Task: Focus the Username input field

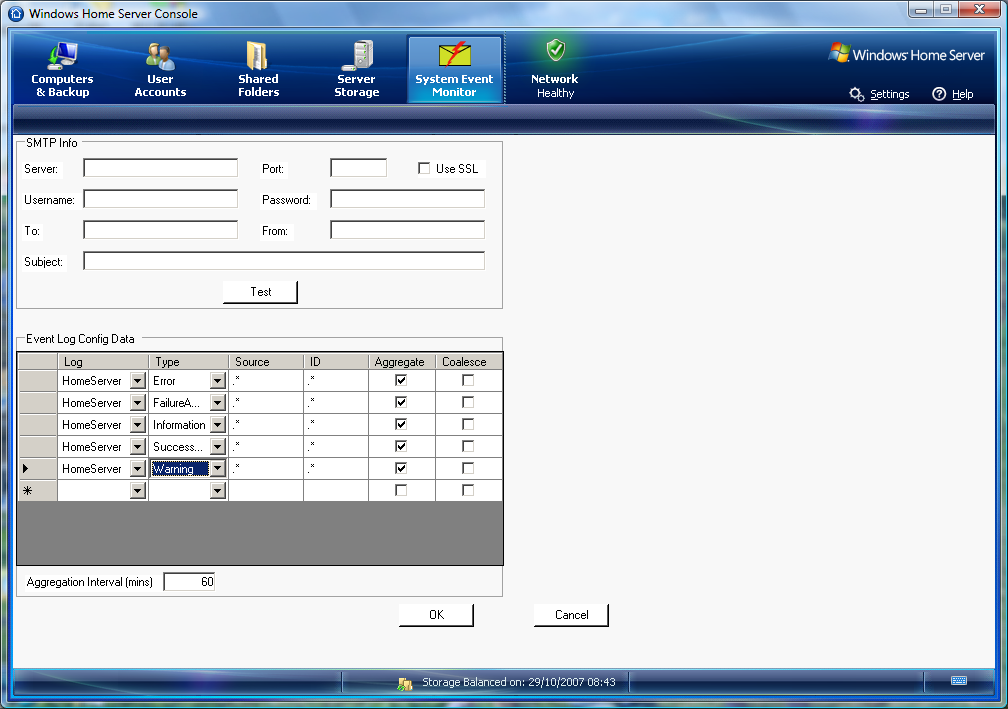Action: tap(161, 199)
